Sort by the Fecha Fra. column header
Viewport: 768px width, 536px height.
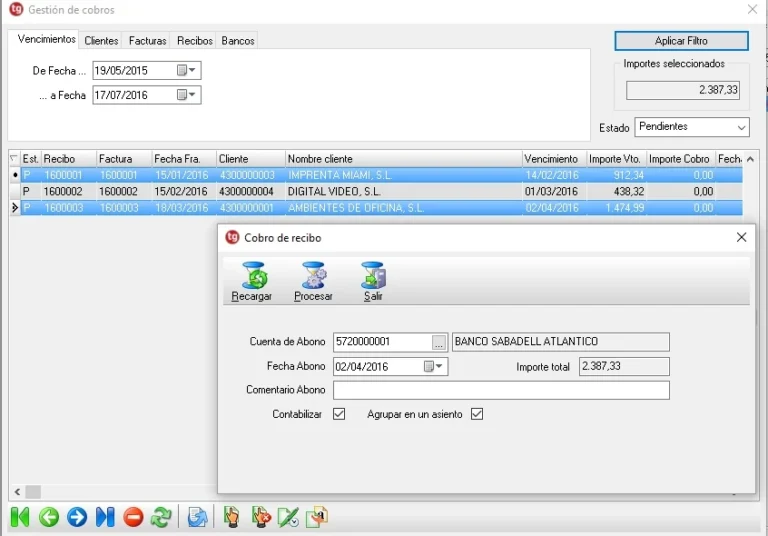(x=184, y=159)
